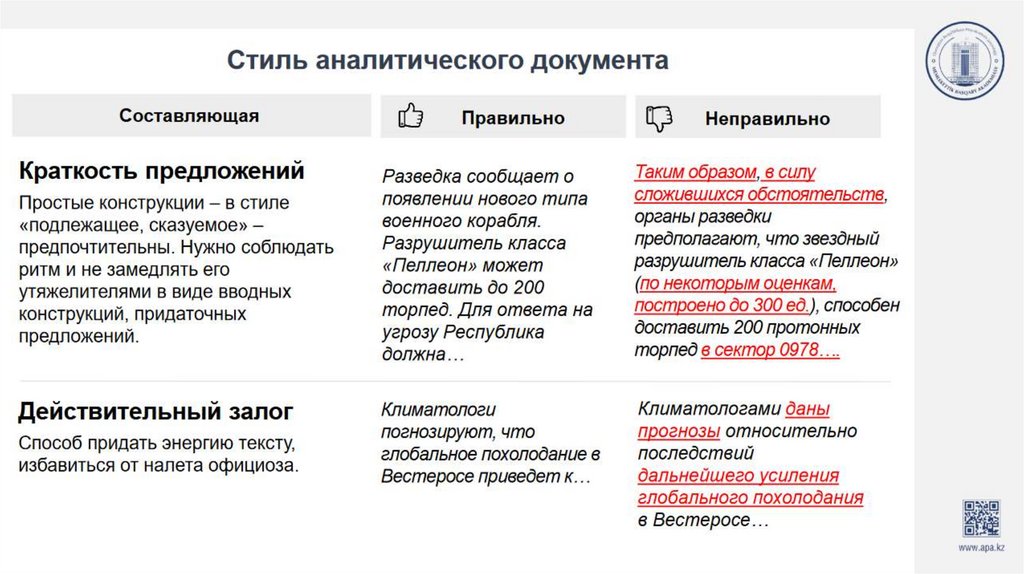Click the underlined text в сектор 0978

coord(768,351)
